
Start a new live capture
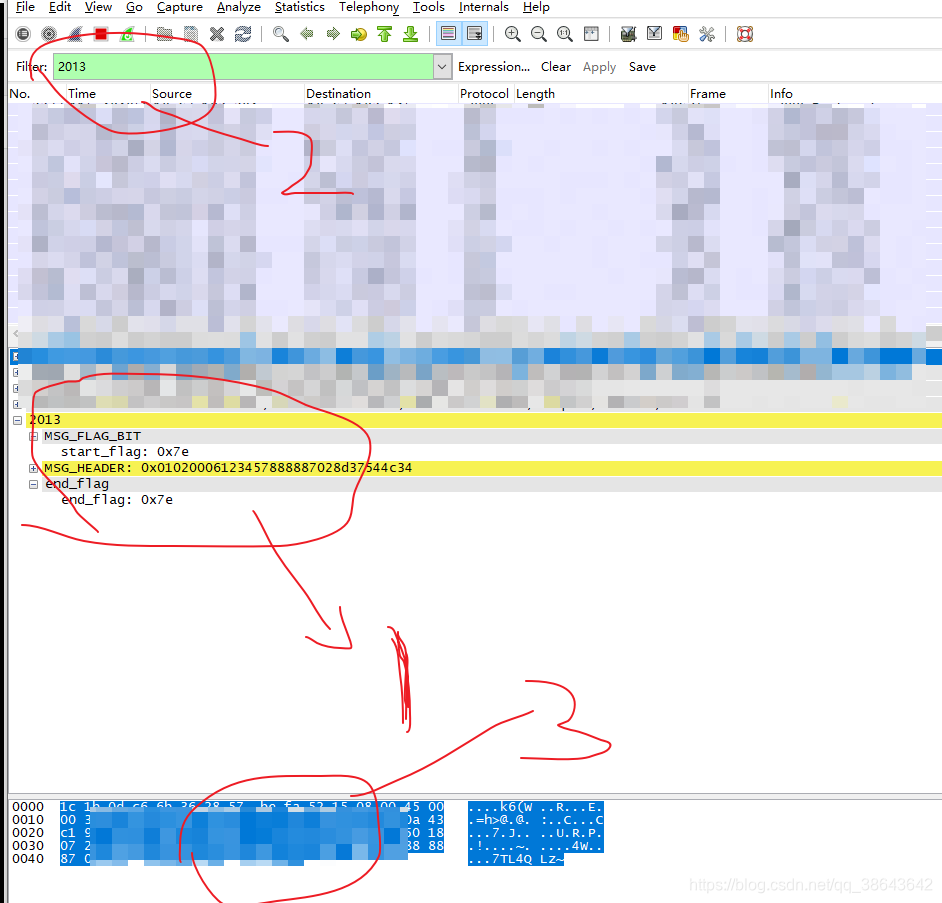75,34
